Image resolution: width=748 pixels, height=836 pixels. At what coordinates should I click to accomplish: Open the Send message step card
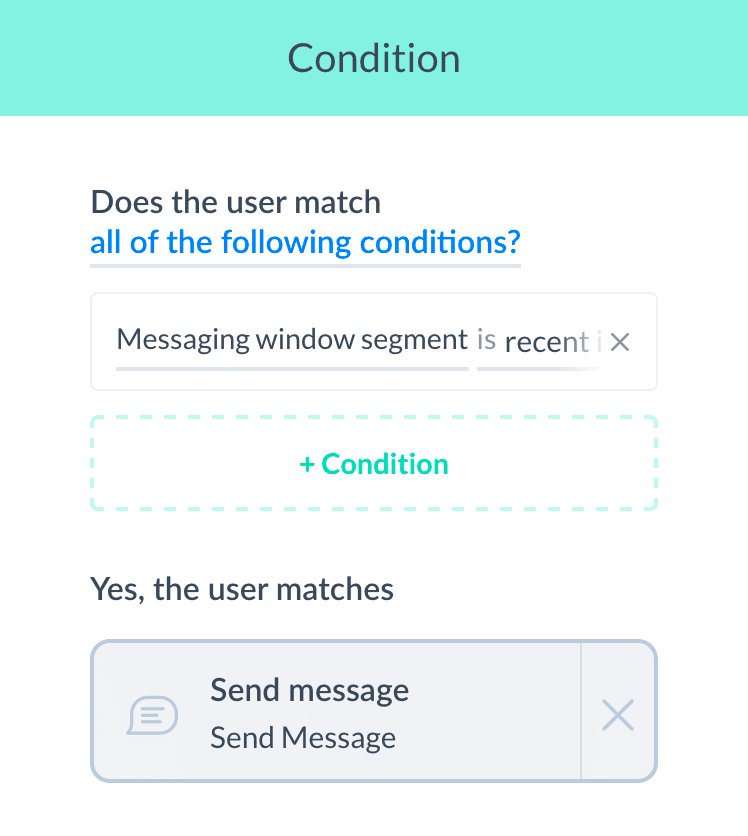[336, 711]
